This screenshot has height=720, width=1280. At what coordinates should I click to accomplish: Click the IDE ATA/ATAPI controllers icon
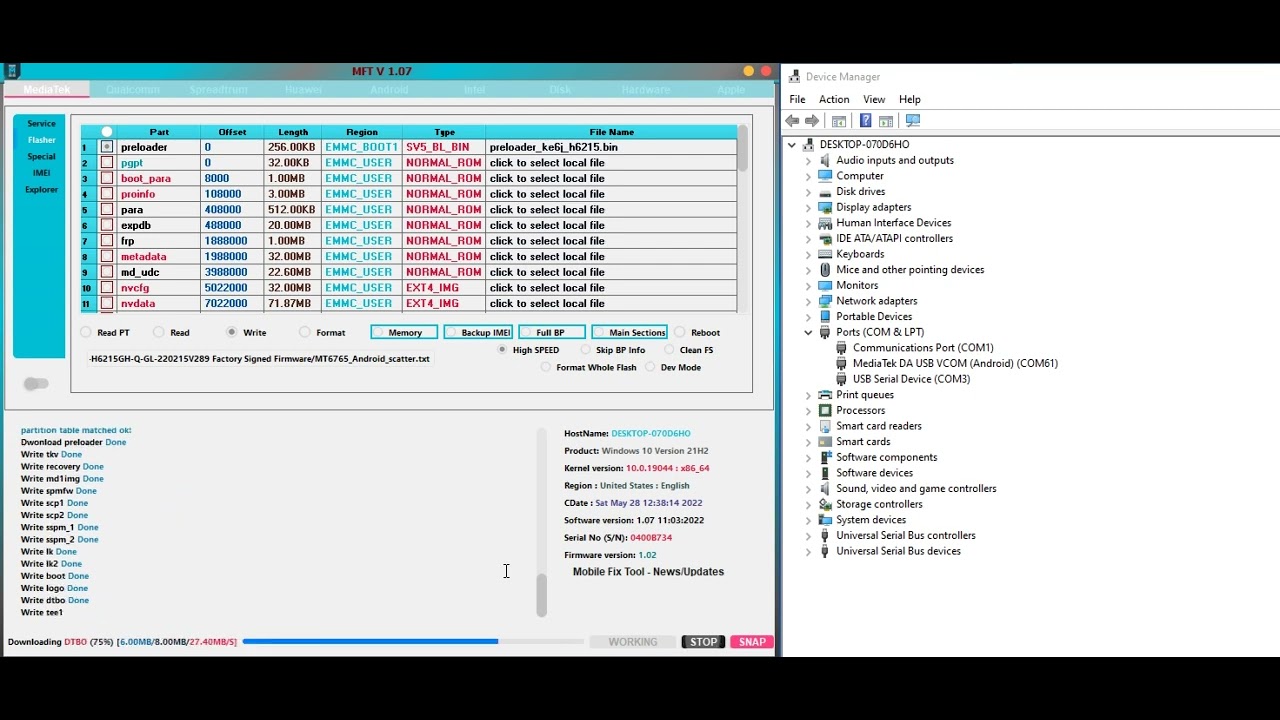tap(825, 239)
